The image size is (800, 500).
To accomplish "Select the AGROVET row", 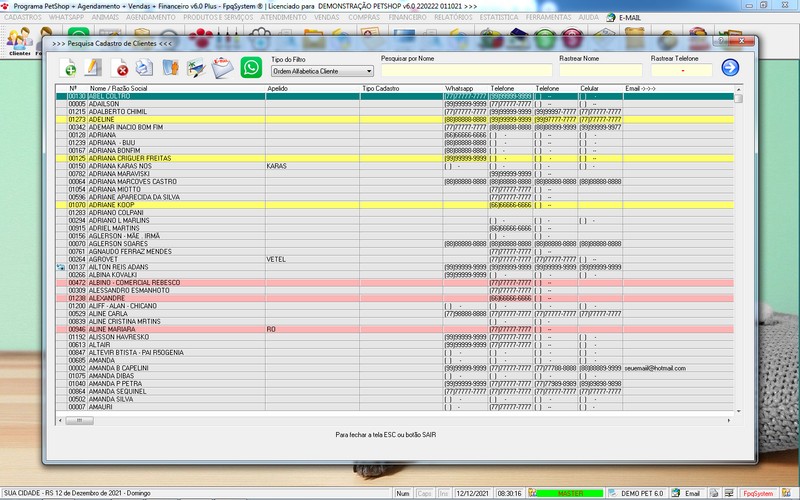I will click(x=395, y=259).
